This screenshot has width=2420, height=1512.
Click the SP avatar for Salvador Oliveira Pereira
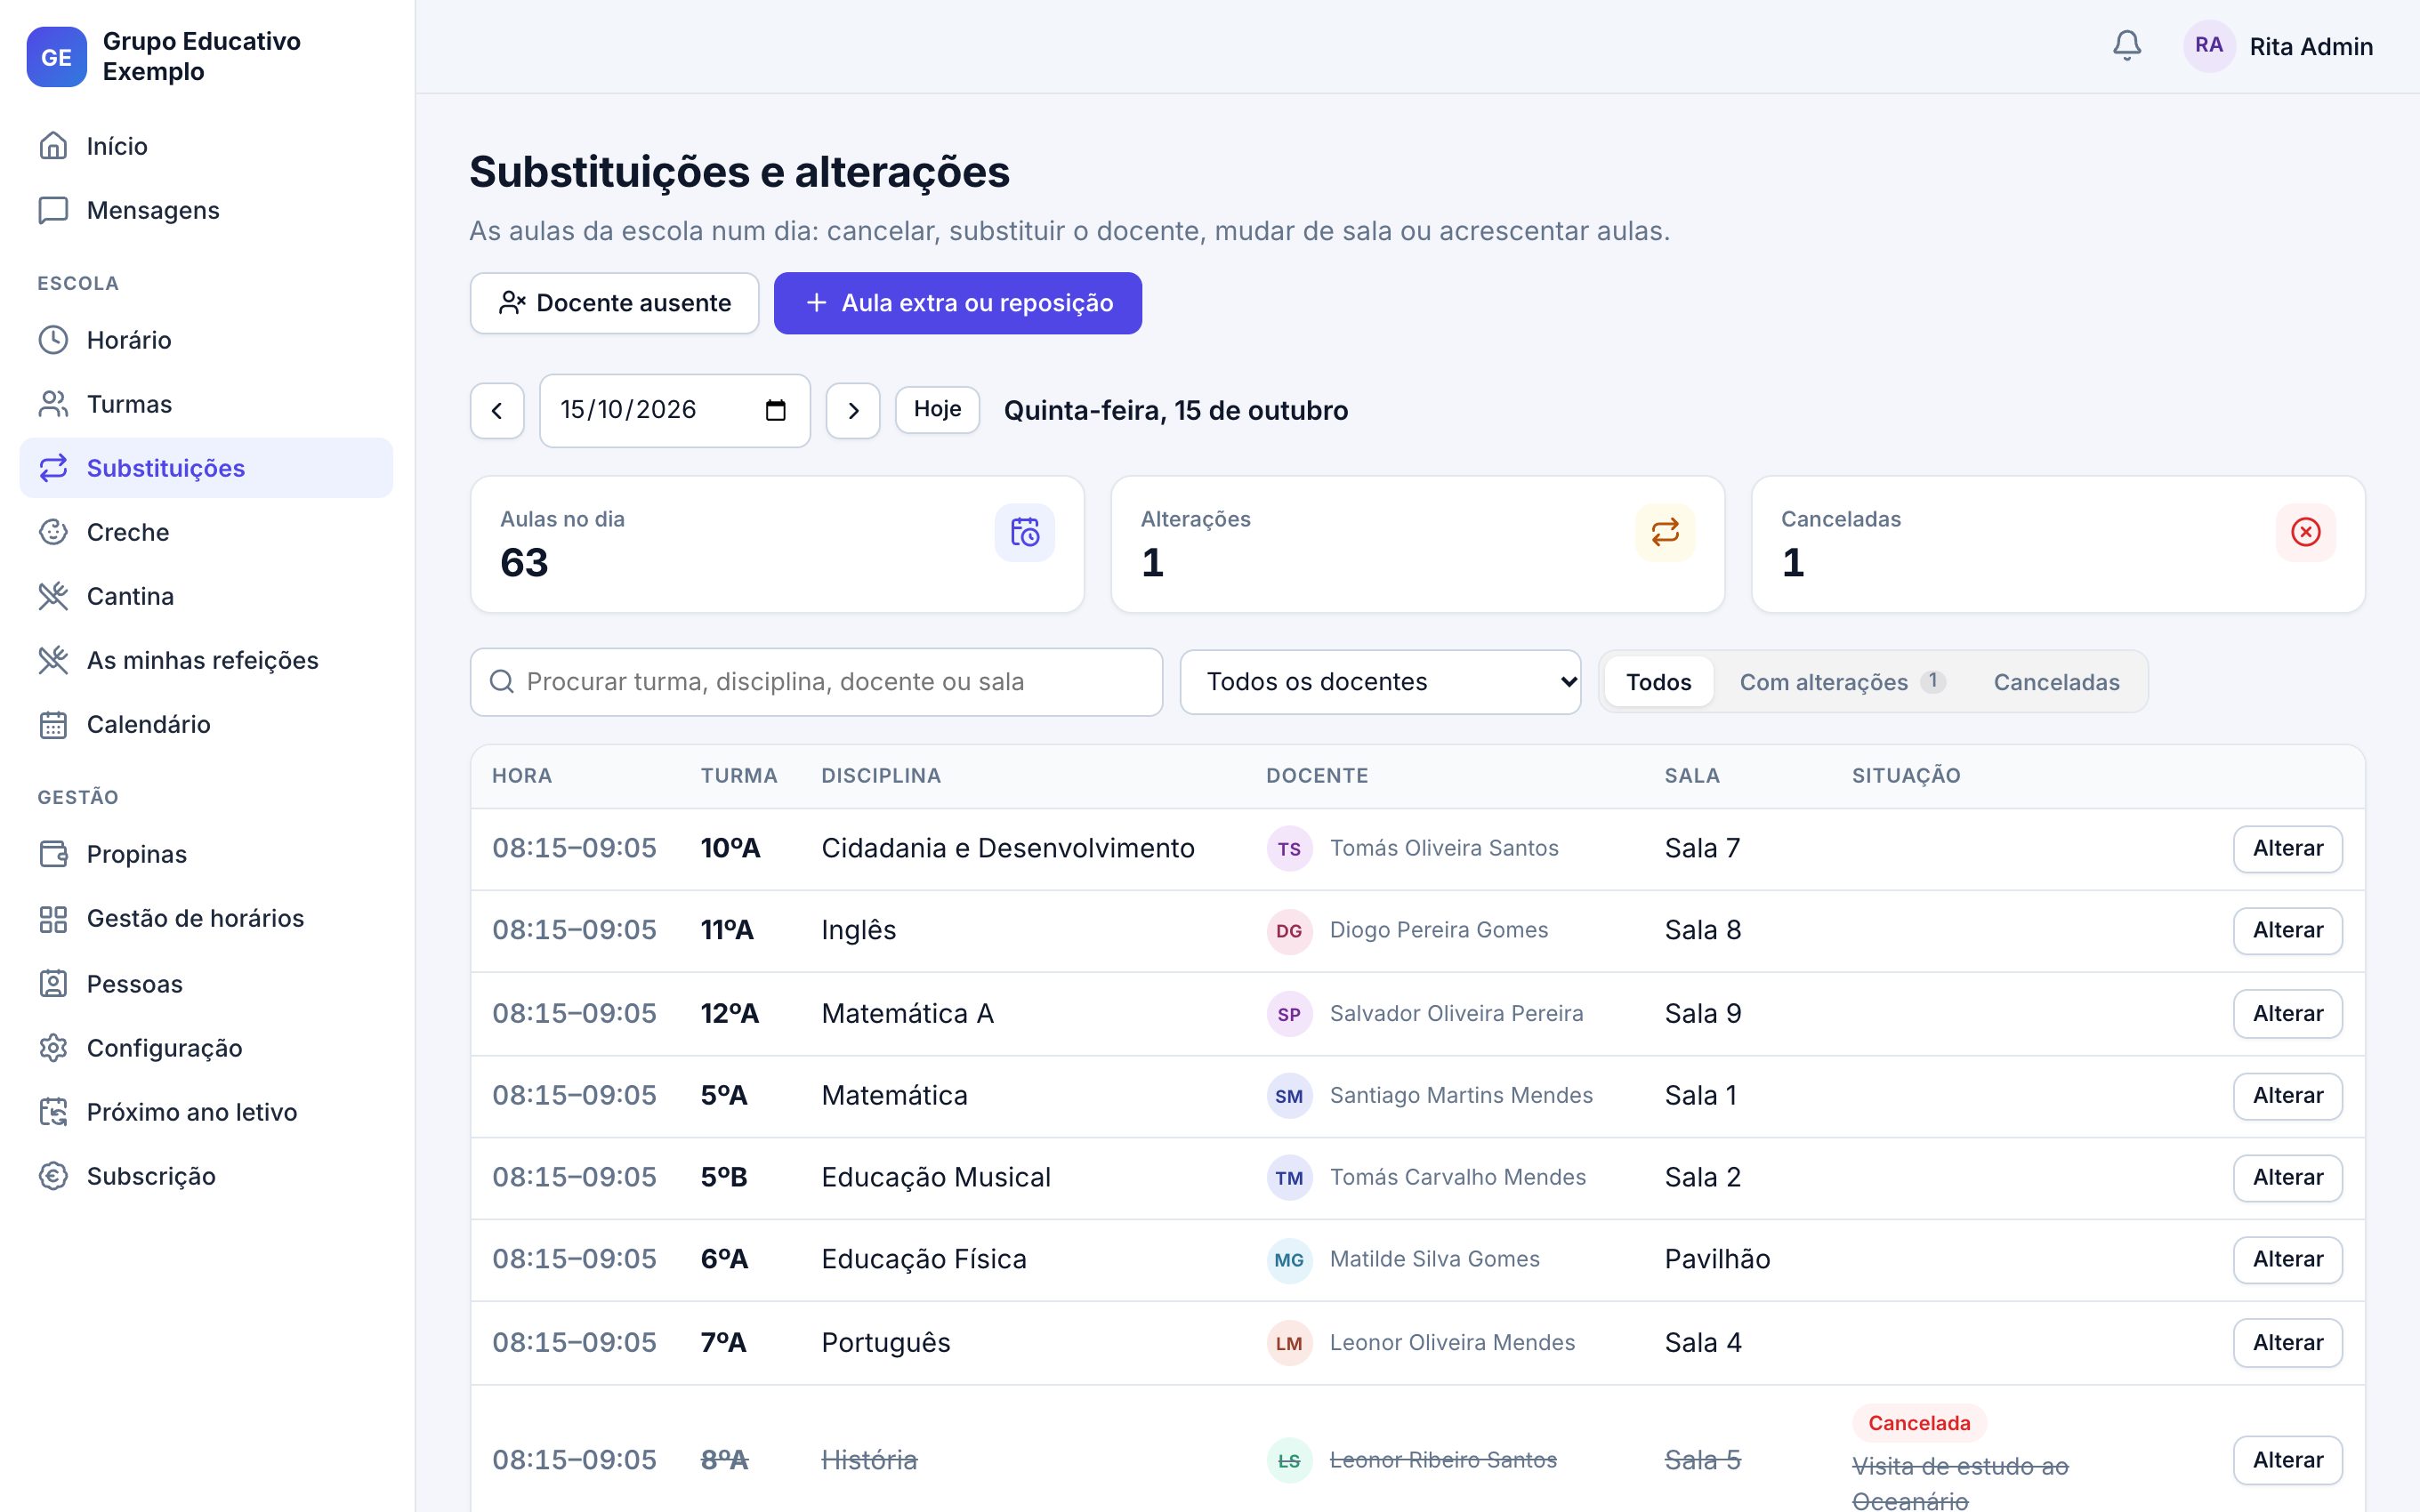[1289, 1014]
